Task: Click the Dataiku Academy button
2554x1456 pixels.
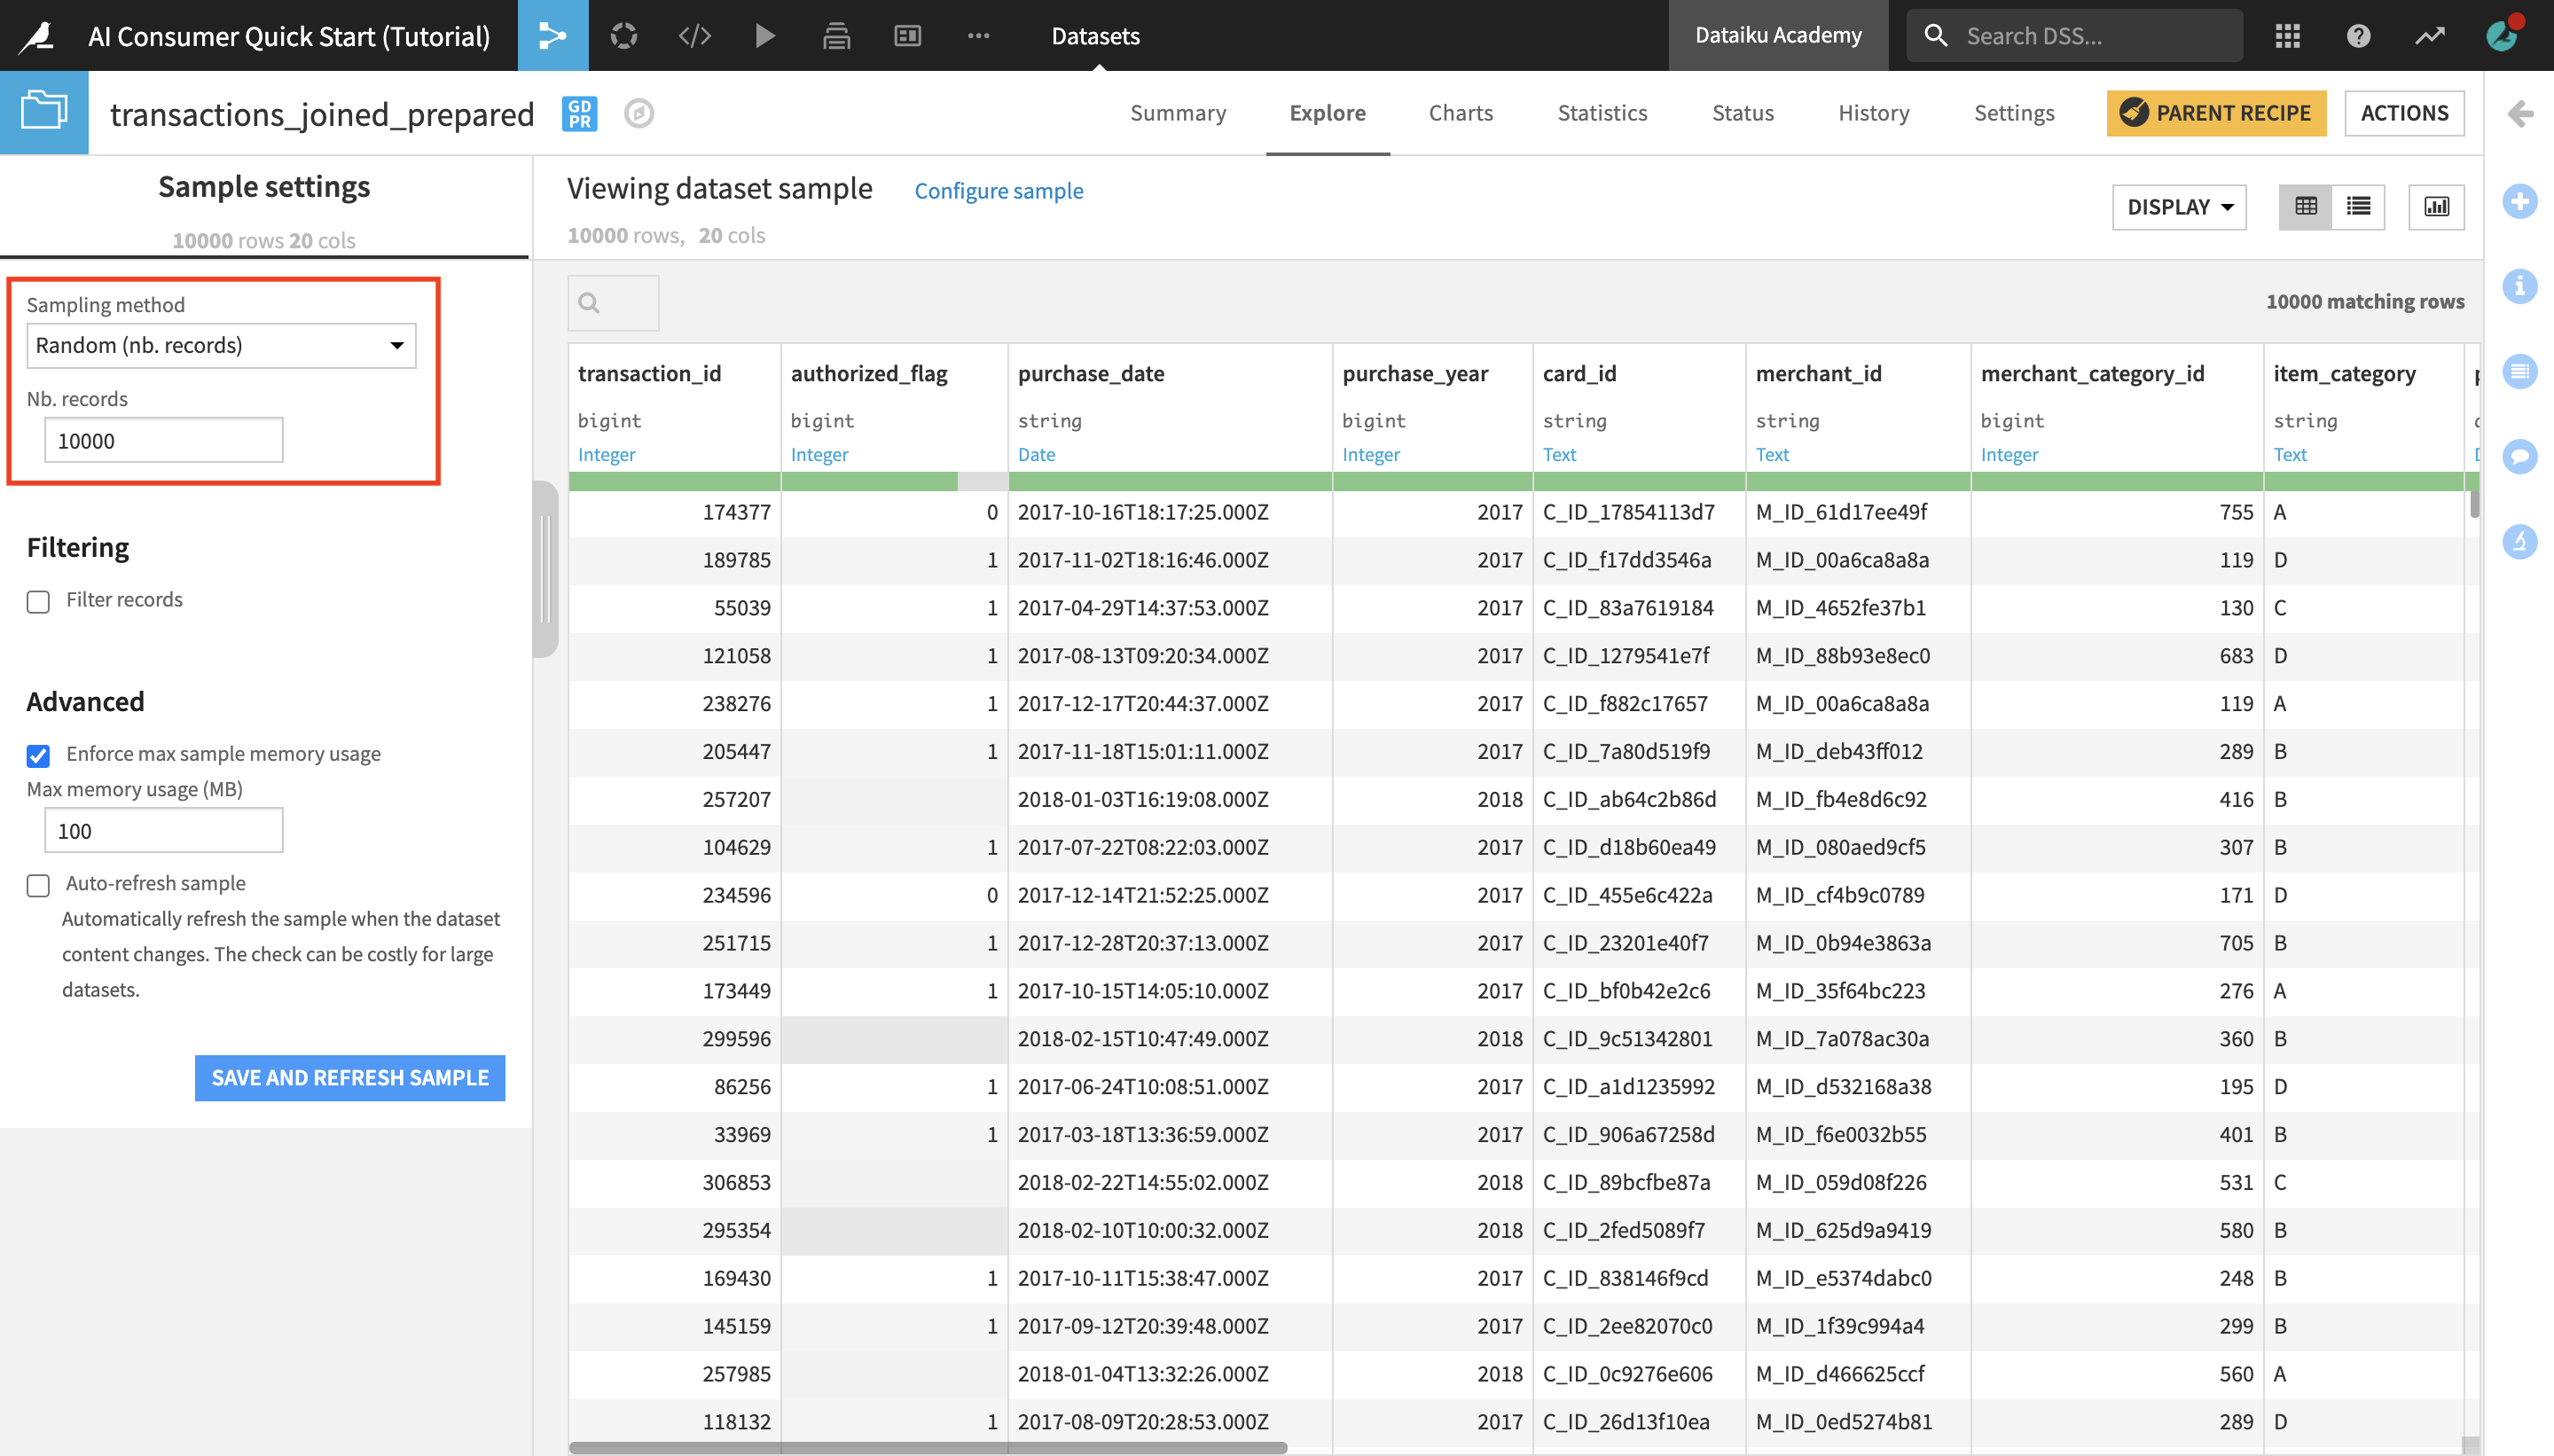Action: click(1778, 35)
